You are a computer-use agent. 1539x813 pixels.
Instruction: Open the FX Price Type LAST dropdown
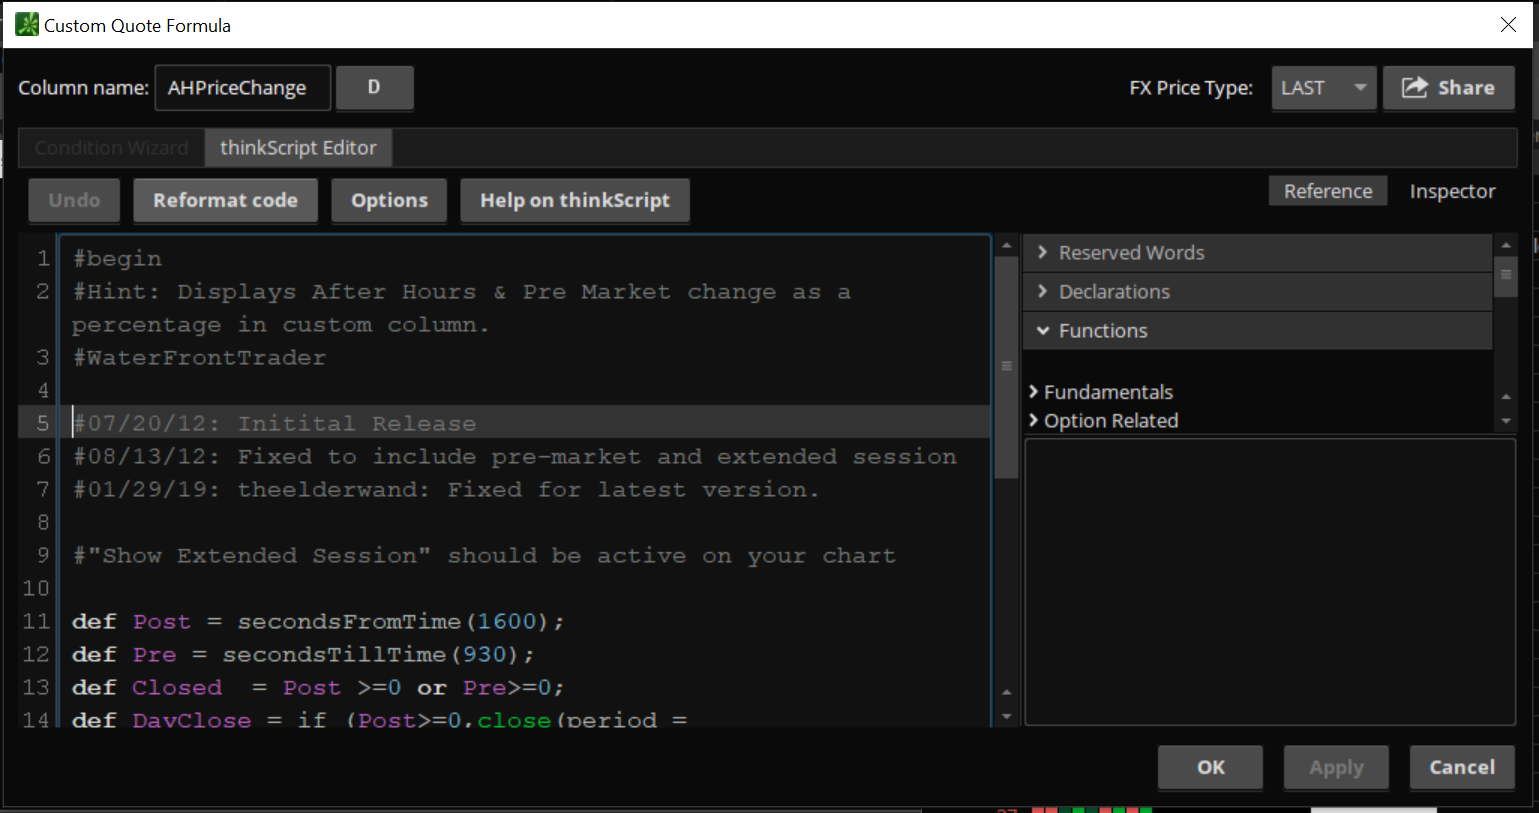tap(1323, 88)
